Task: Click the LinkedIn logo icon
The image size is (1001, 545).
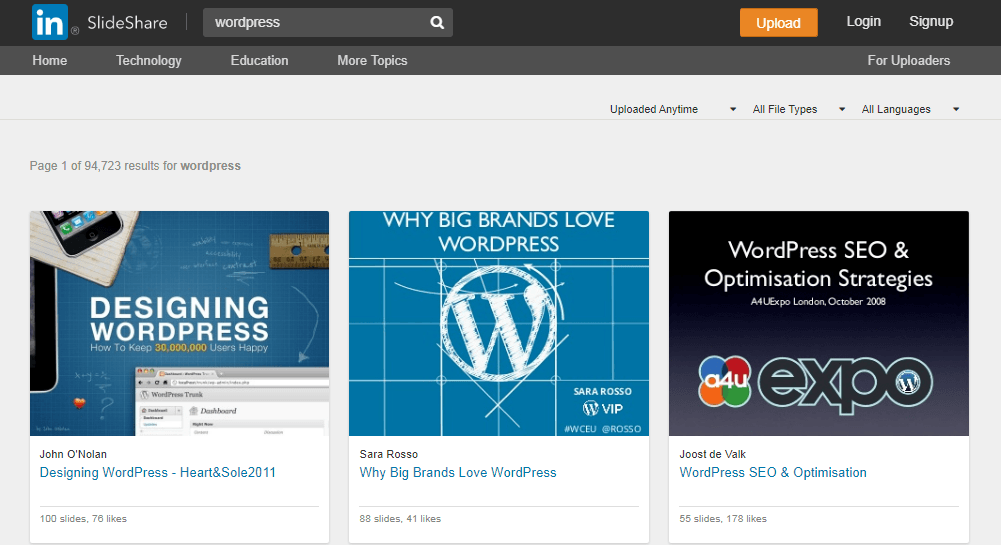Action: coord(49,22)
